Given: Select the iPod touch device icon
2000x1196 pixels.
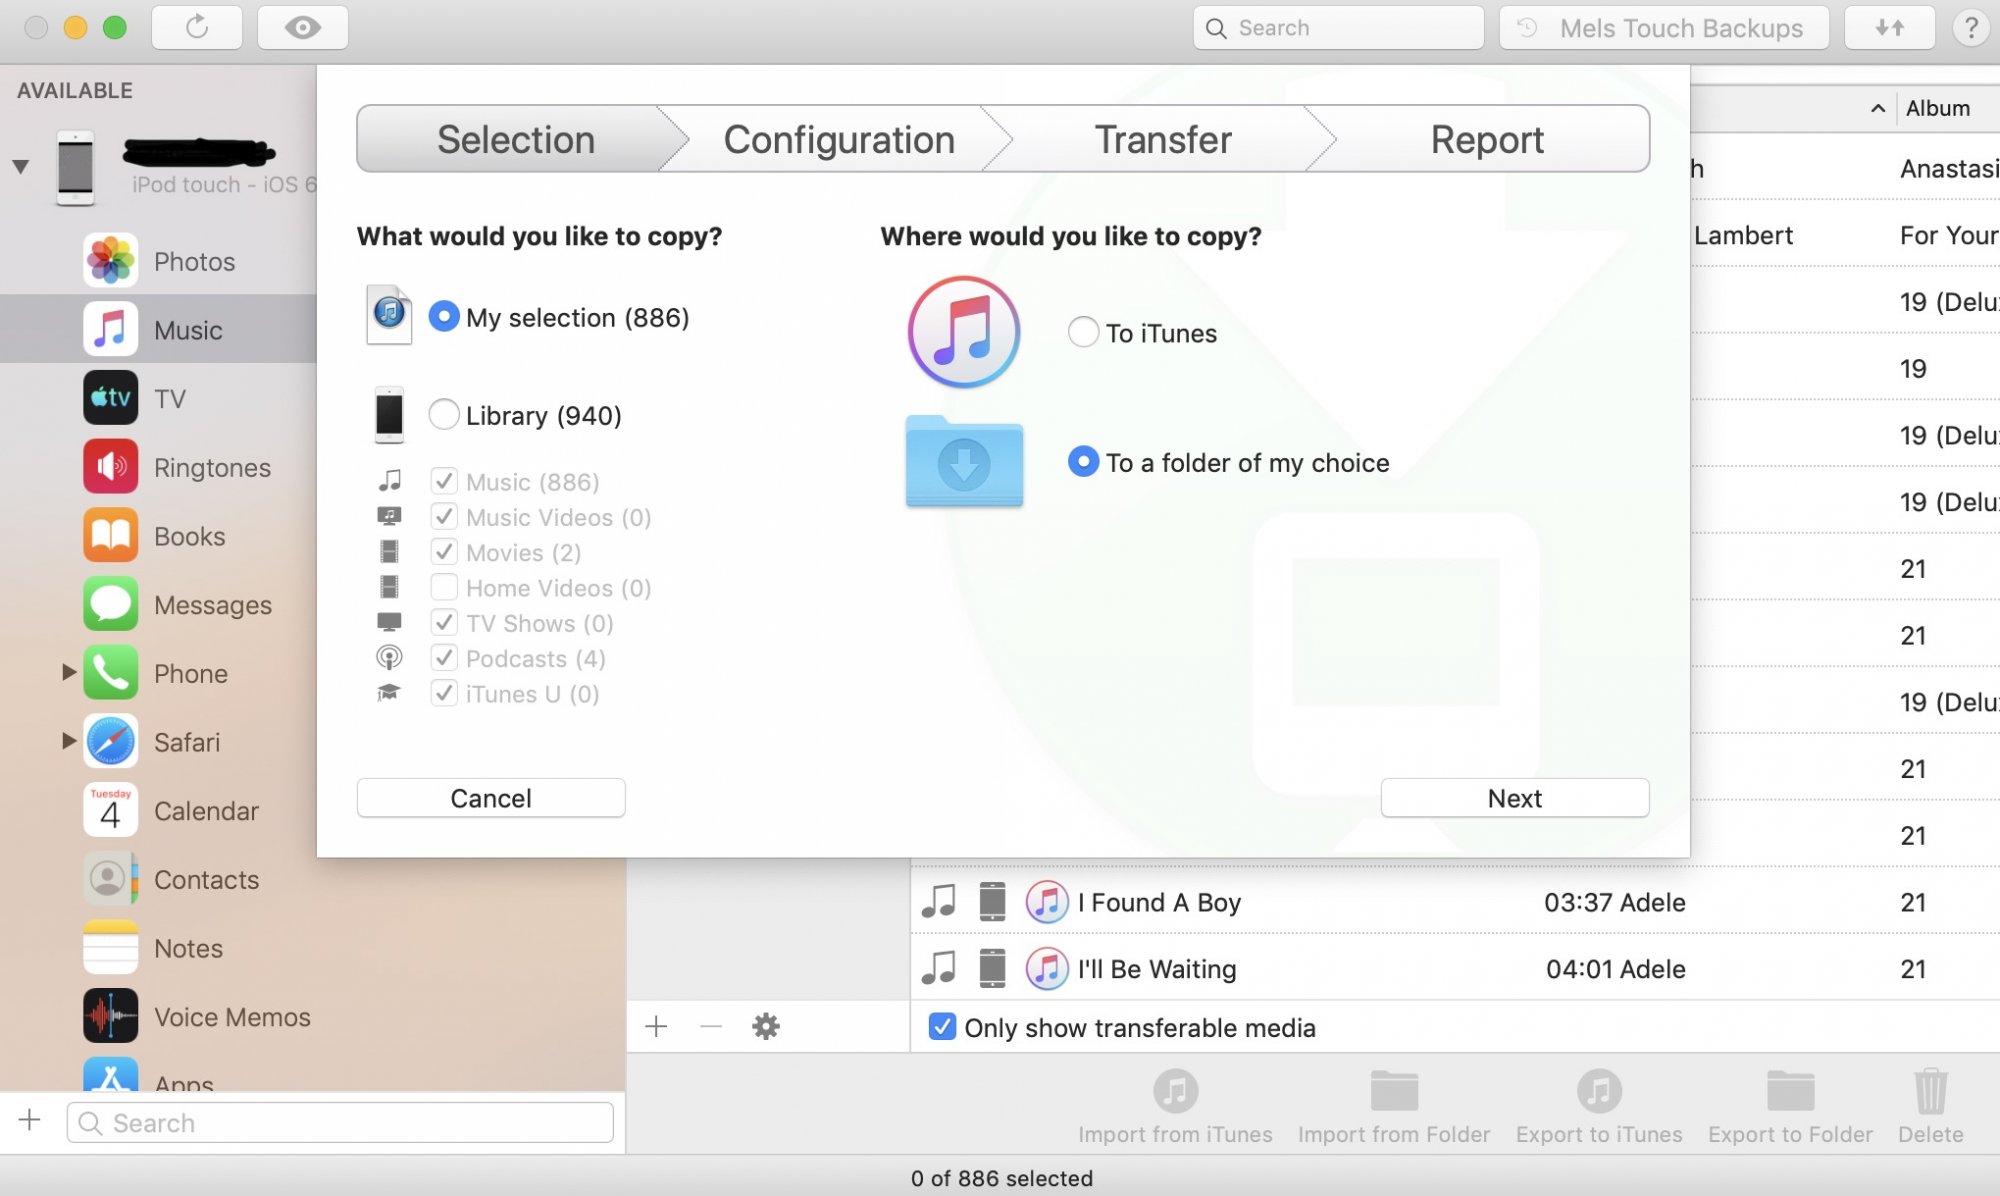Looking at the screenshot, I should [x=75, y=167].
